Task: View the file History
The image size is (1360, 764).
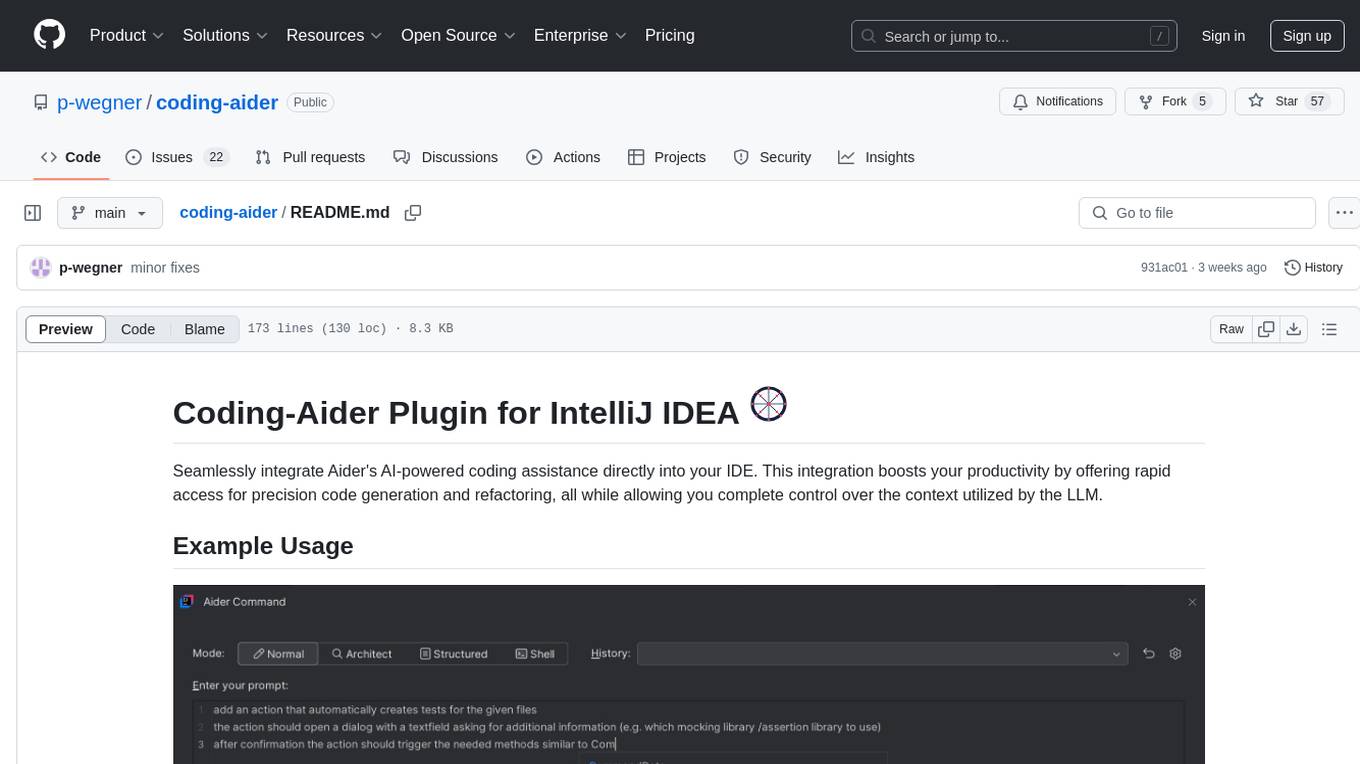Action: point(1313,268)
